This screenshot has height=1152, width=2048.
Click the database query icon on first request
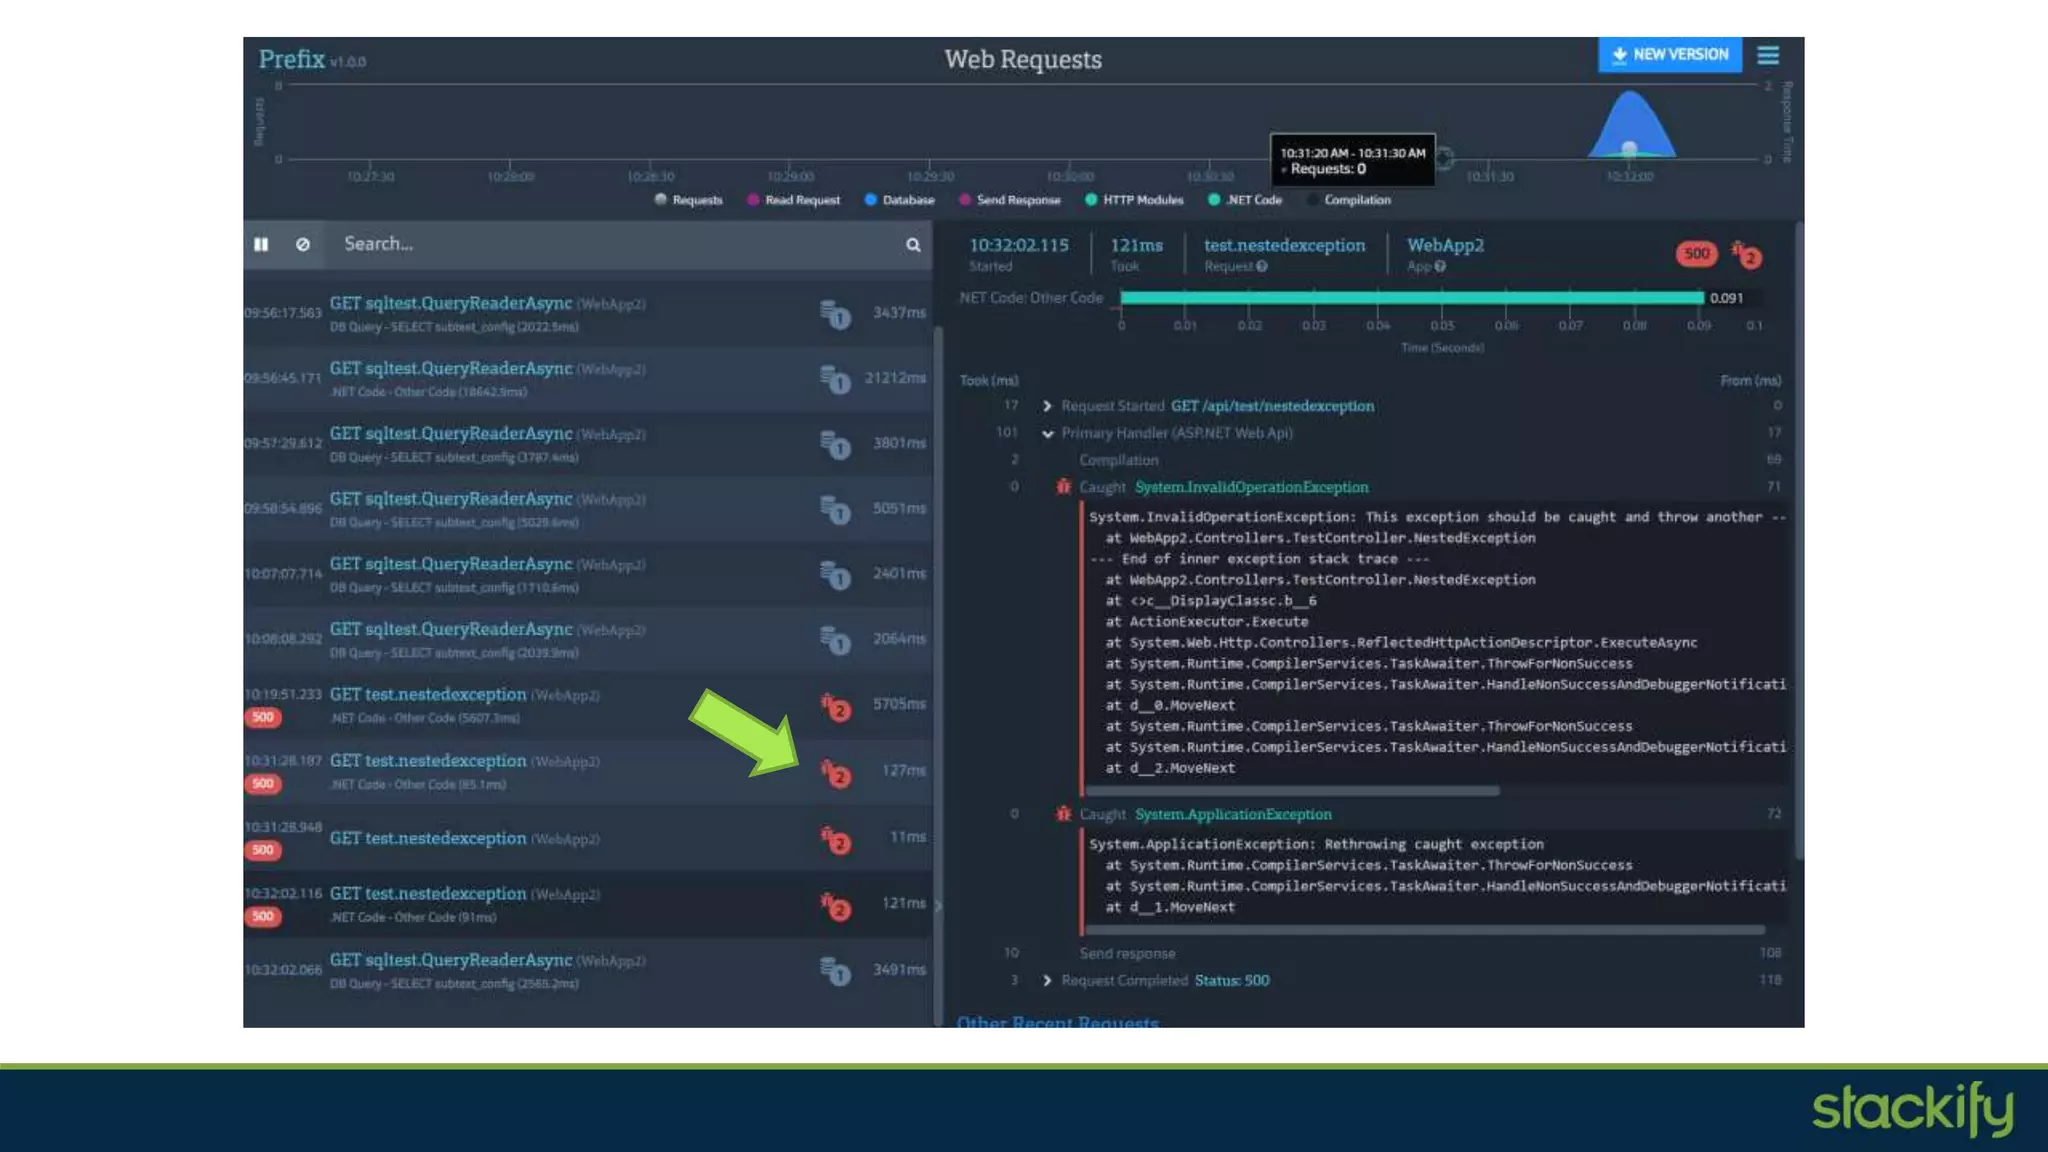(834, 314)
